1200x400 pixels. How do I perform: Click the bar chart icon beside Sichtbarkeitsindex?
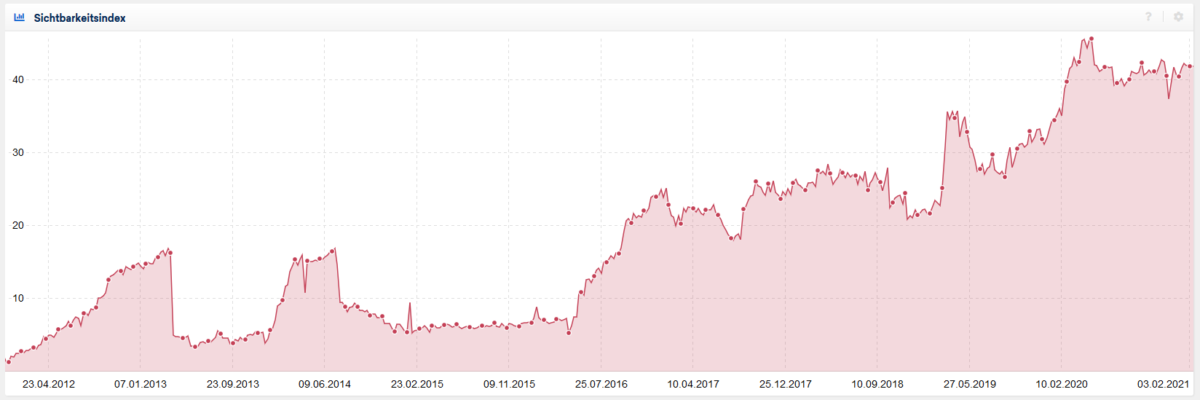pos(19,18)
